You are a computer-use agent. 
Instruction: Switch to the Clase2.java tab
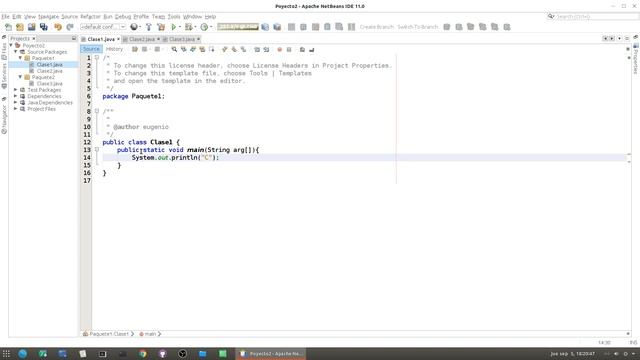142,39
